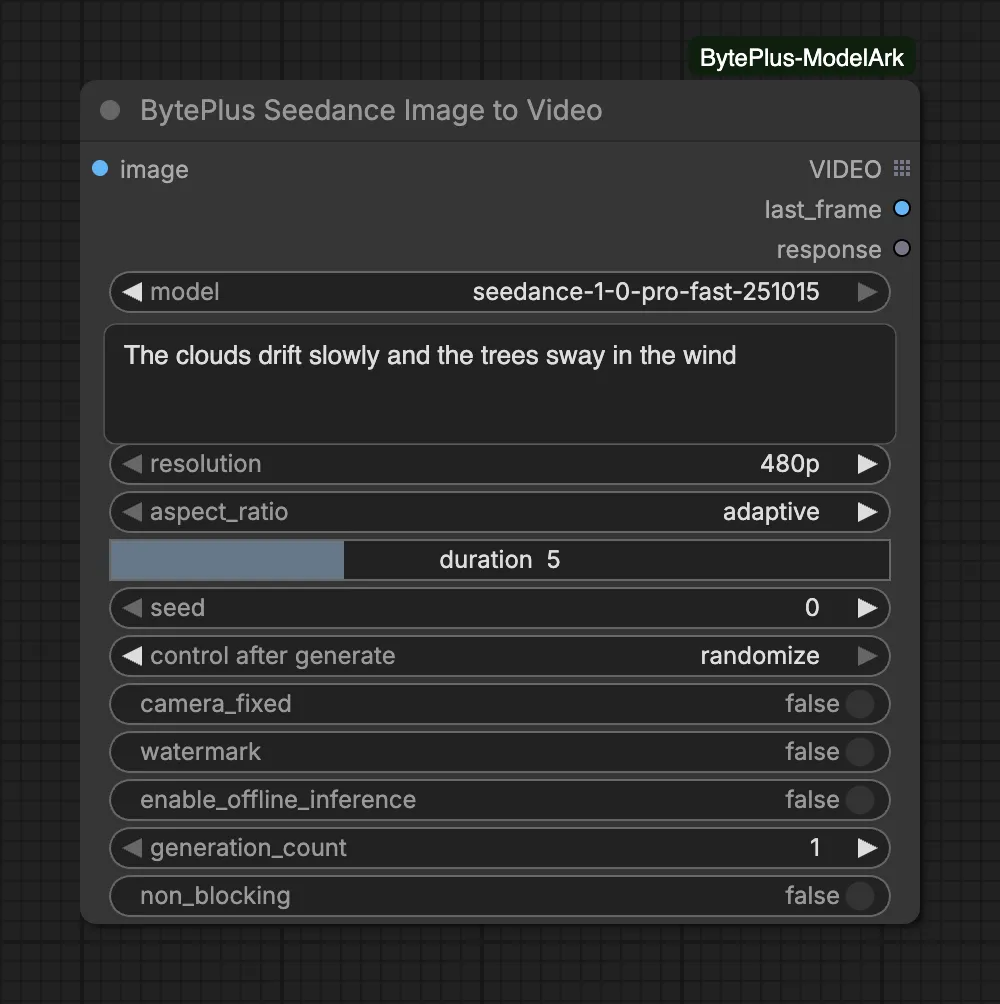Increase seed with right arrow
This screenshot has width=1000, height=1004.
point(867,608)
